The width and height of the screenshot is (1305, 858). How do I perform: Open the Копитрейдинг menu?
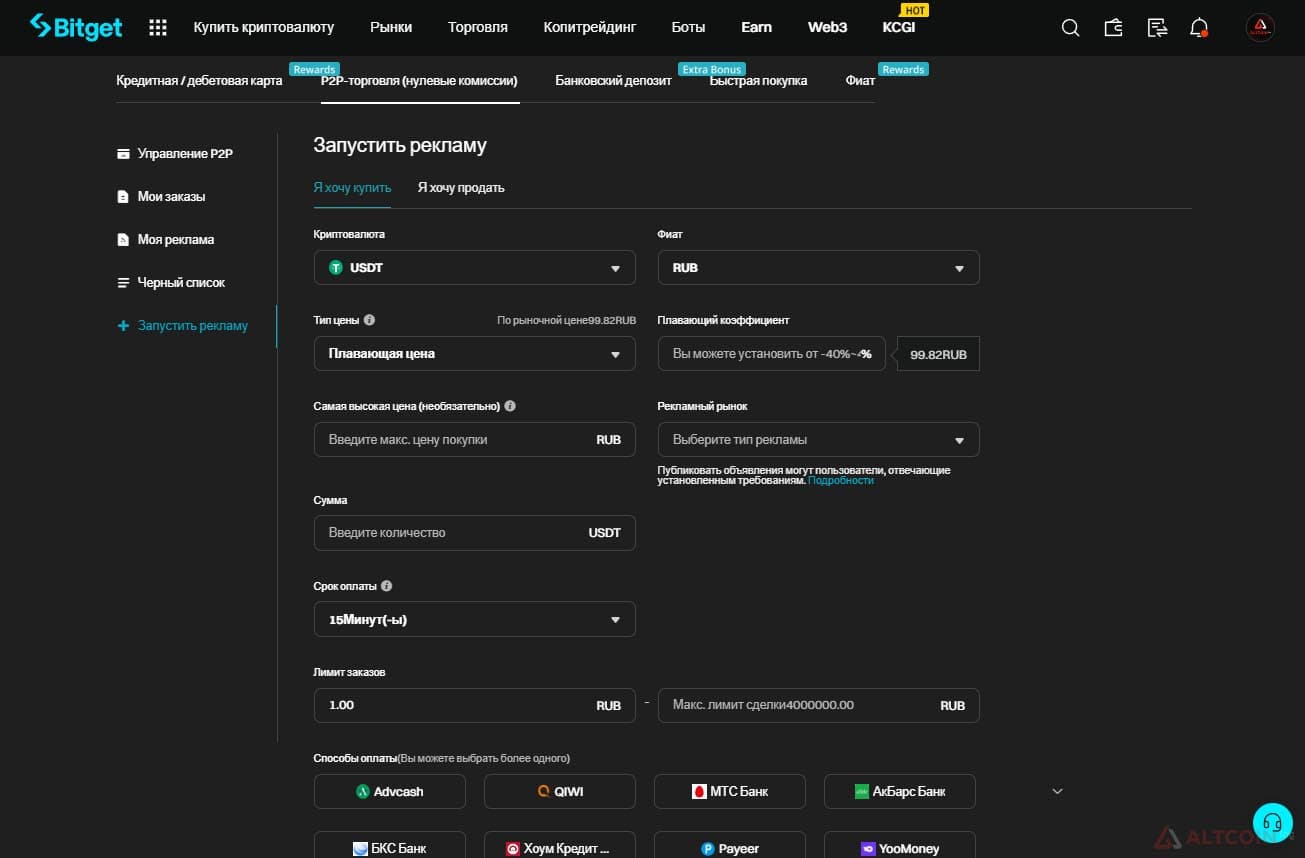[589, 27]
